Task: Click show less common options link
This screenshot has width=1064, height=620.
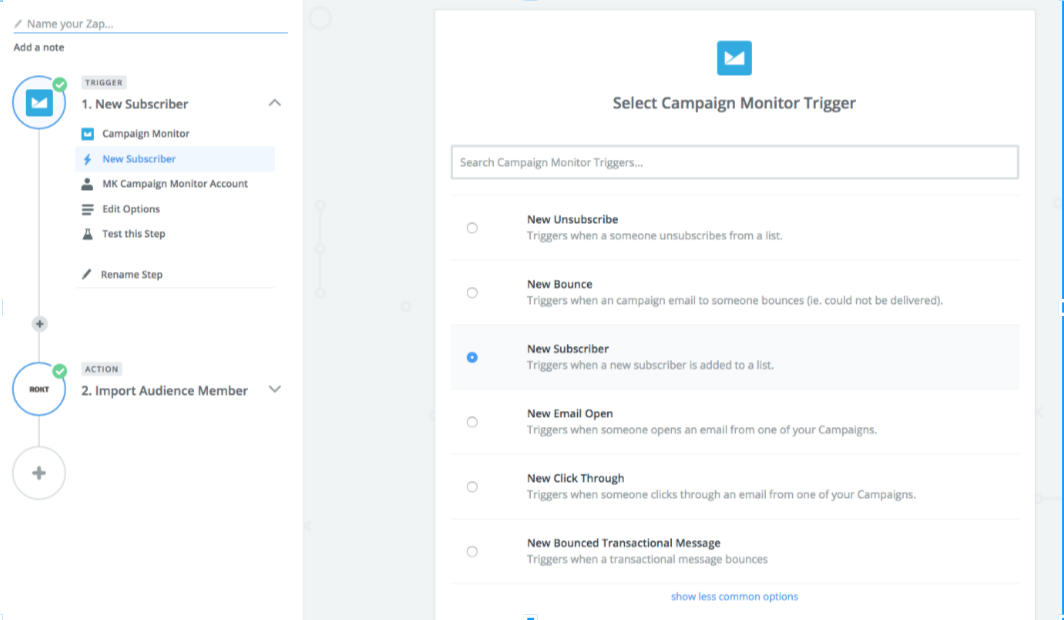Action: (734, 596)
